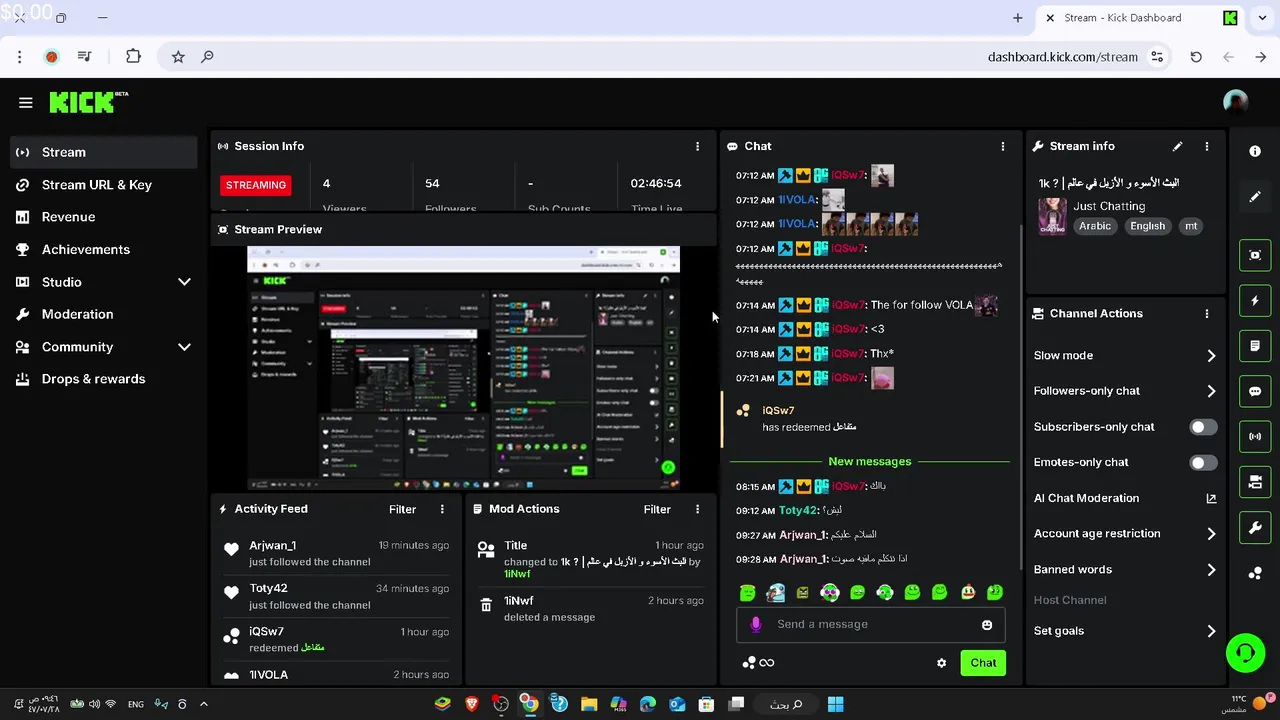
Task: Click the info icon in right rail
Action: click(1255, 151)
